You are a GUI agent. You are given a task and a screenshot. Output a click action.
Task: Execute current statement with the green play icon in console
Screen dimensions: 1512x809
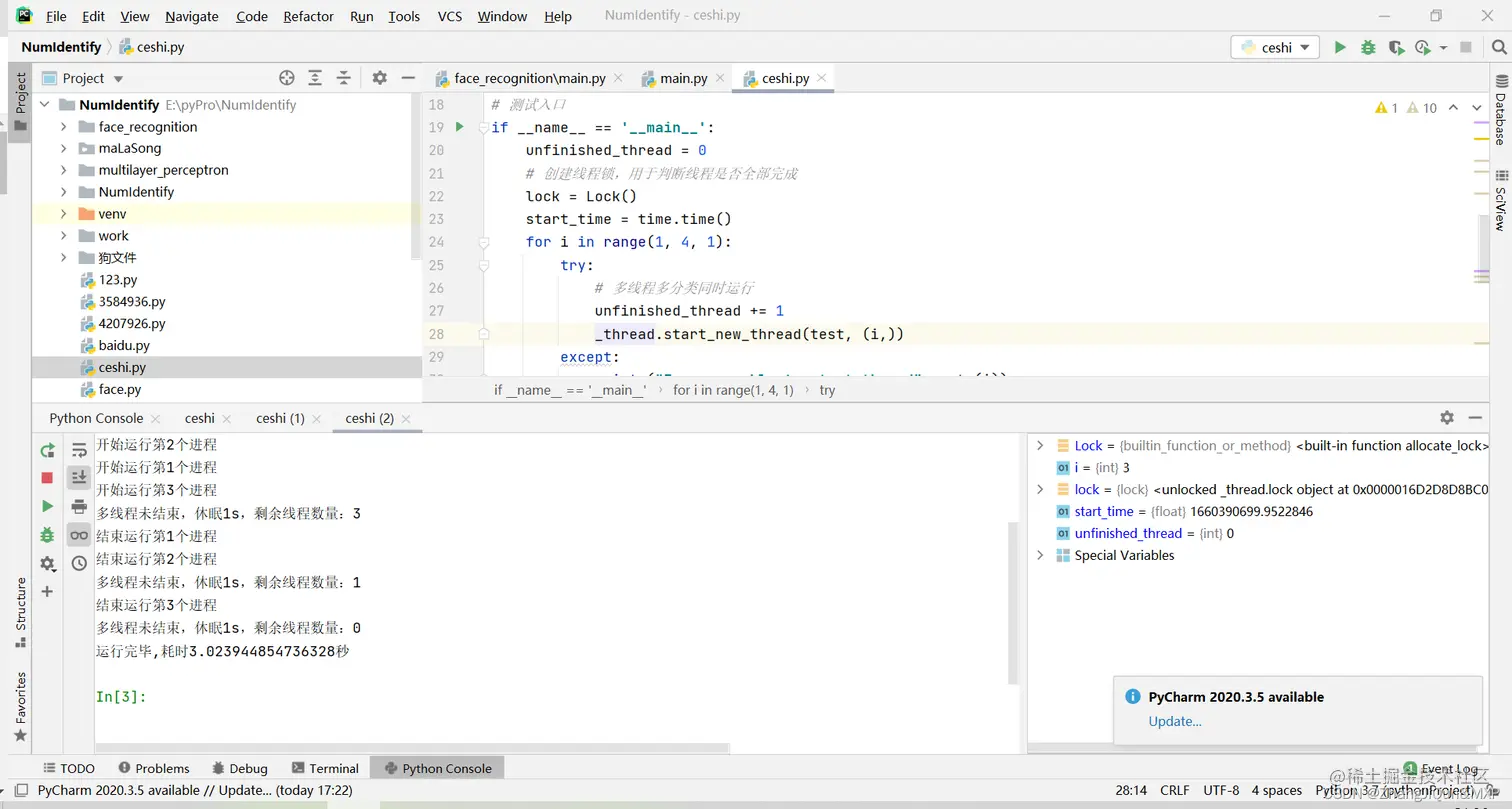pyautogui.click(x=47, y=506)
